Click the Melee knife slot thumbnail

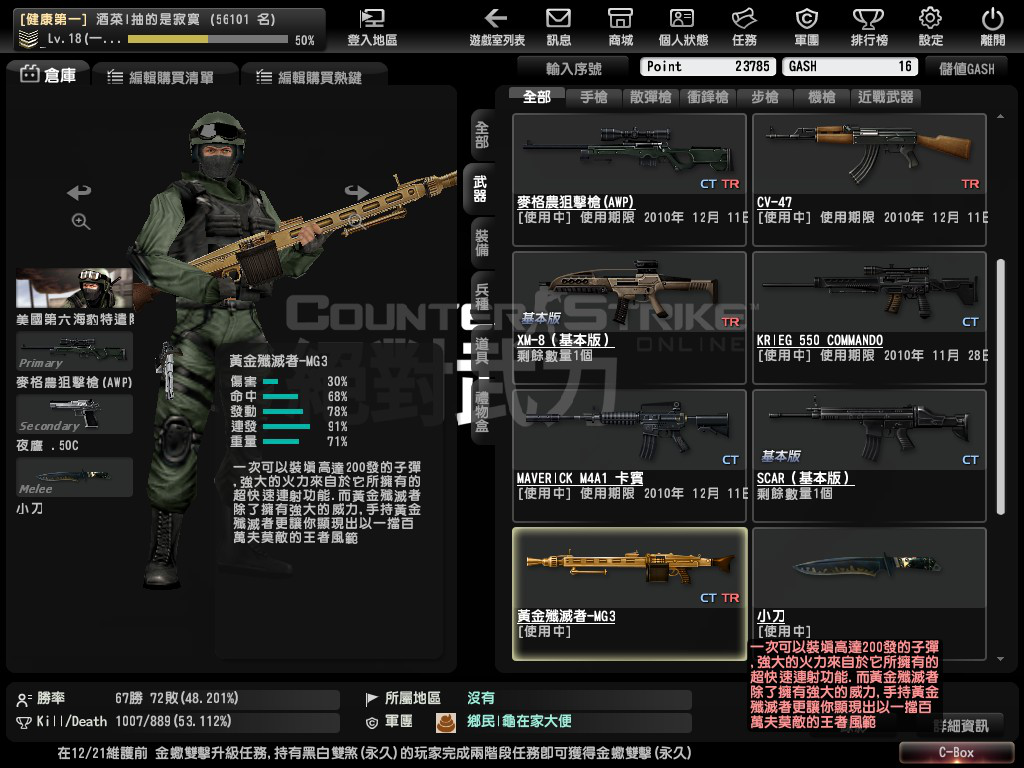click(x=74, y=477)
